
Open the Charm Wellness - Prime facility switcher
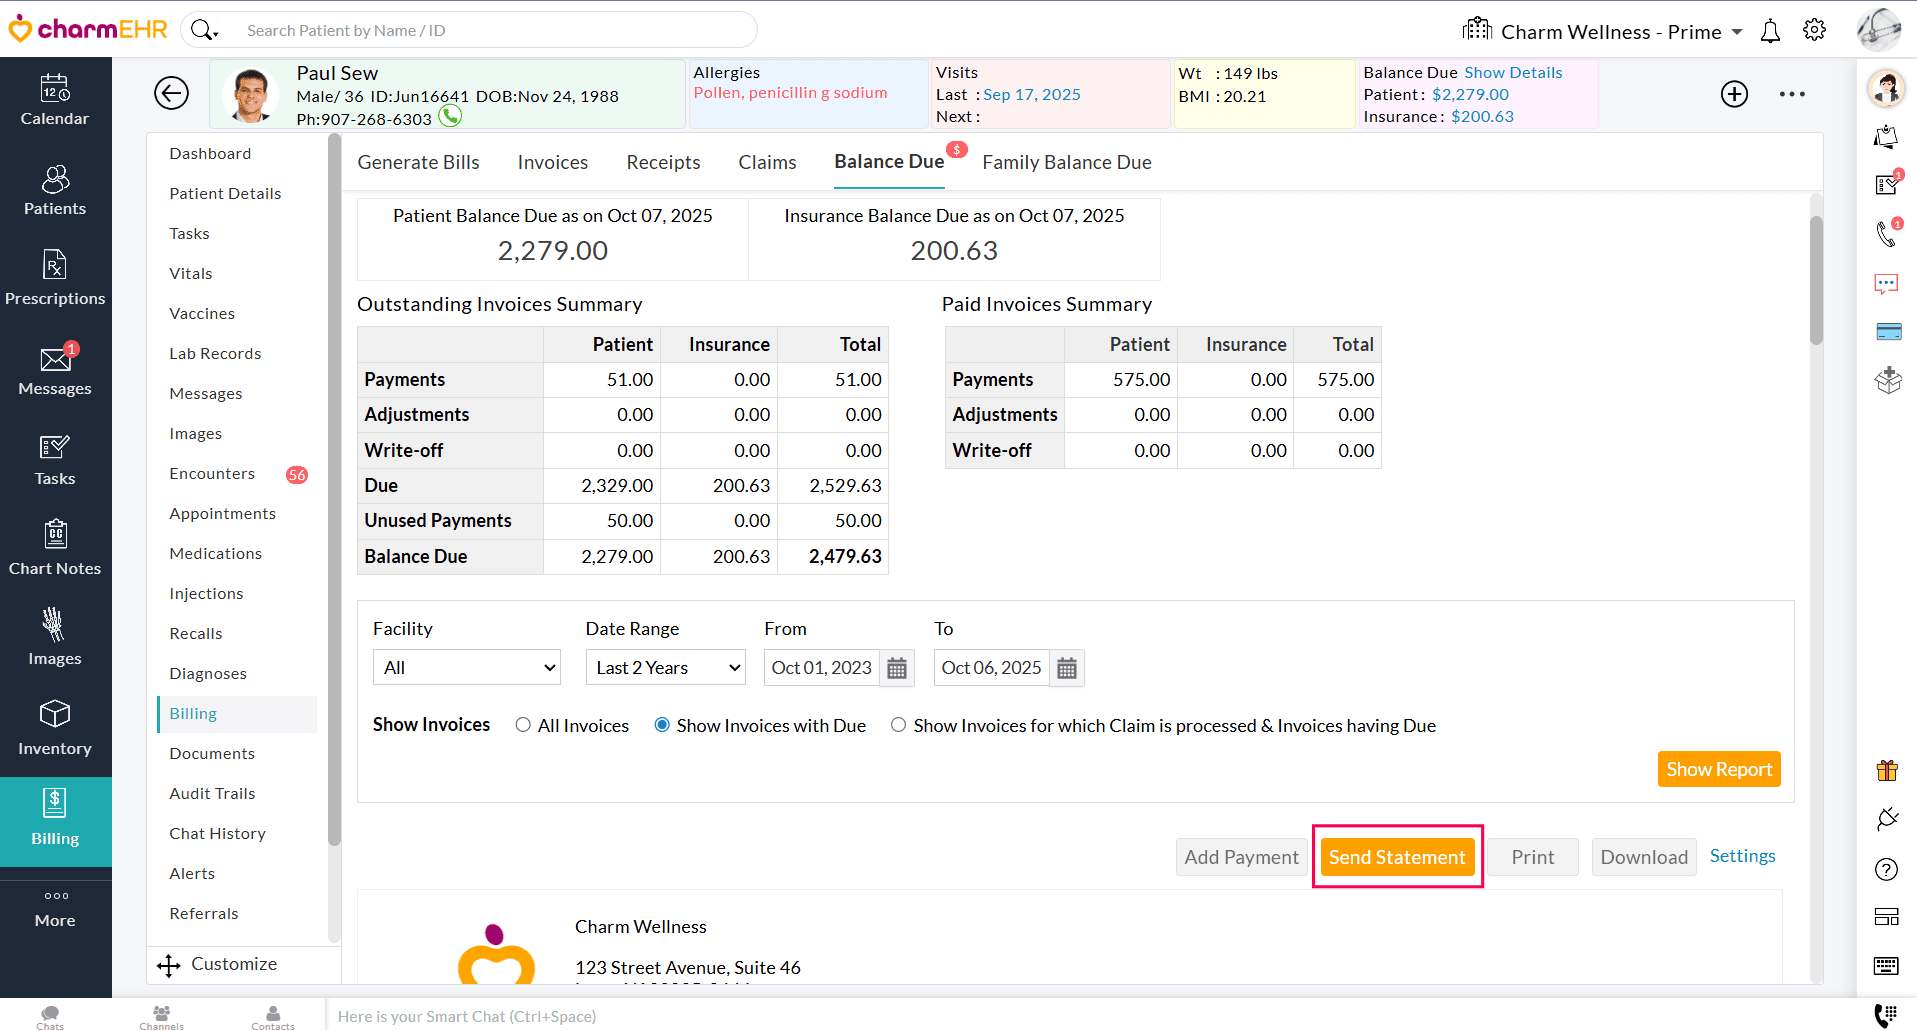(1610, 31)
